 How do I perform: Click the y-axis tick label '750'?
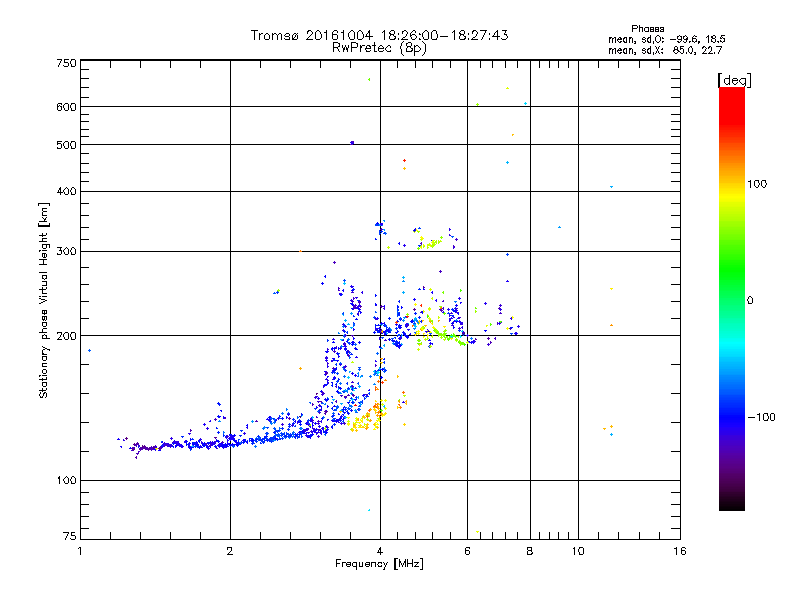pyautogui.click(x=66, y=63)
